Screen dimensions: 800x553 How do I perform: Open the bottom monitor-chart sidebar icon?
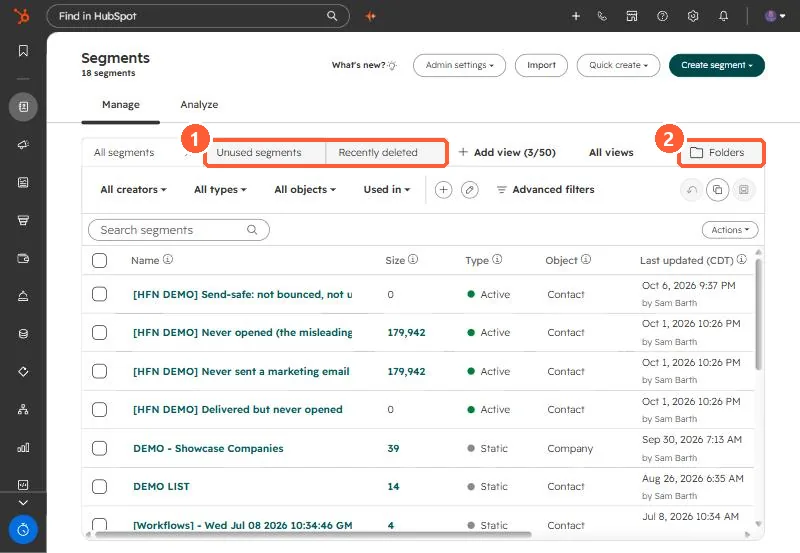[23, 485]
